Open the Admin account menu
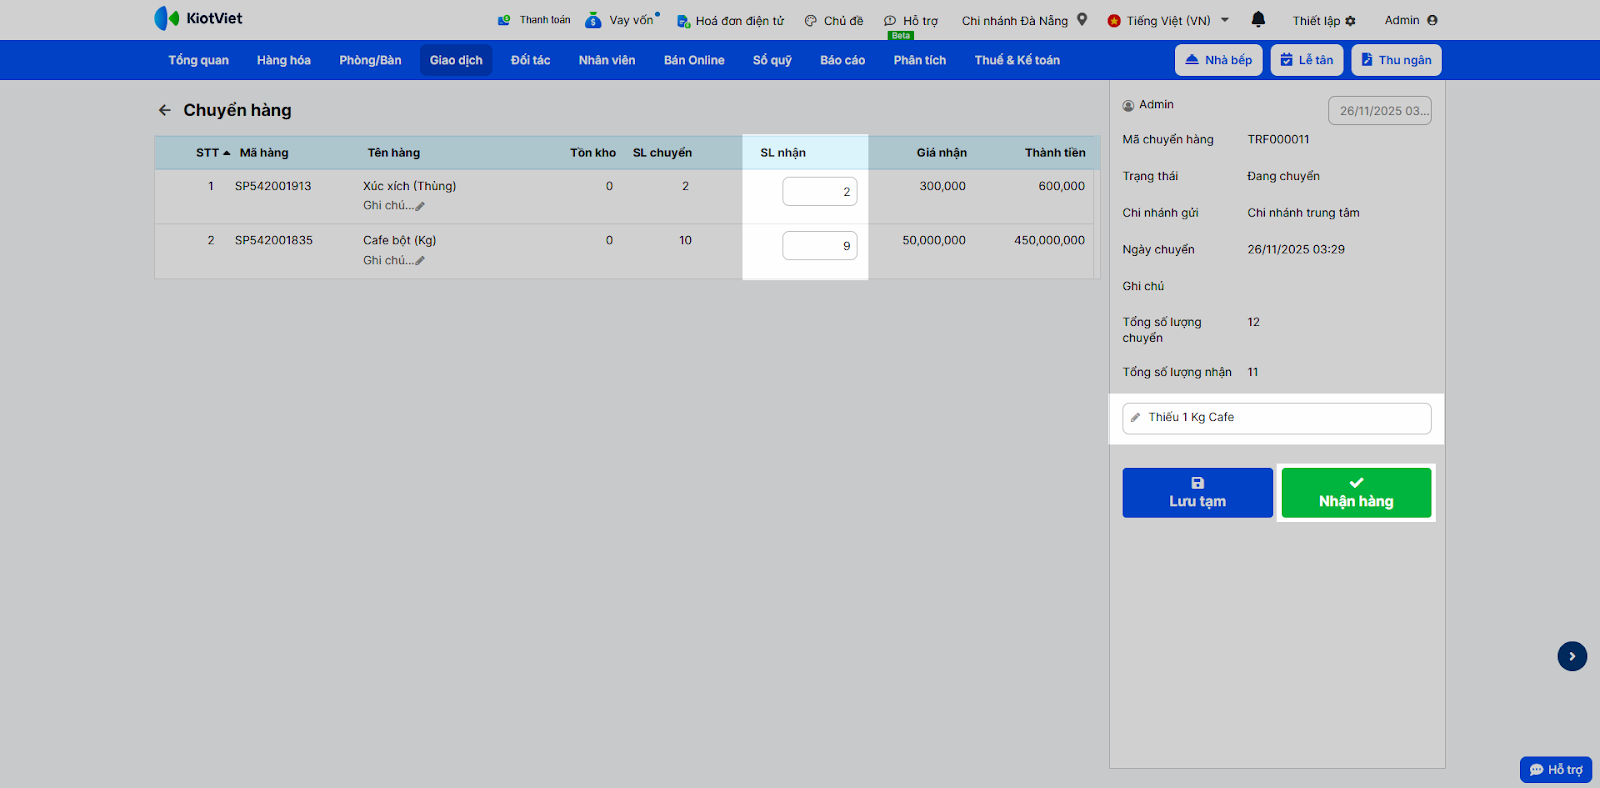 1411,20
